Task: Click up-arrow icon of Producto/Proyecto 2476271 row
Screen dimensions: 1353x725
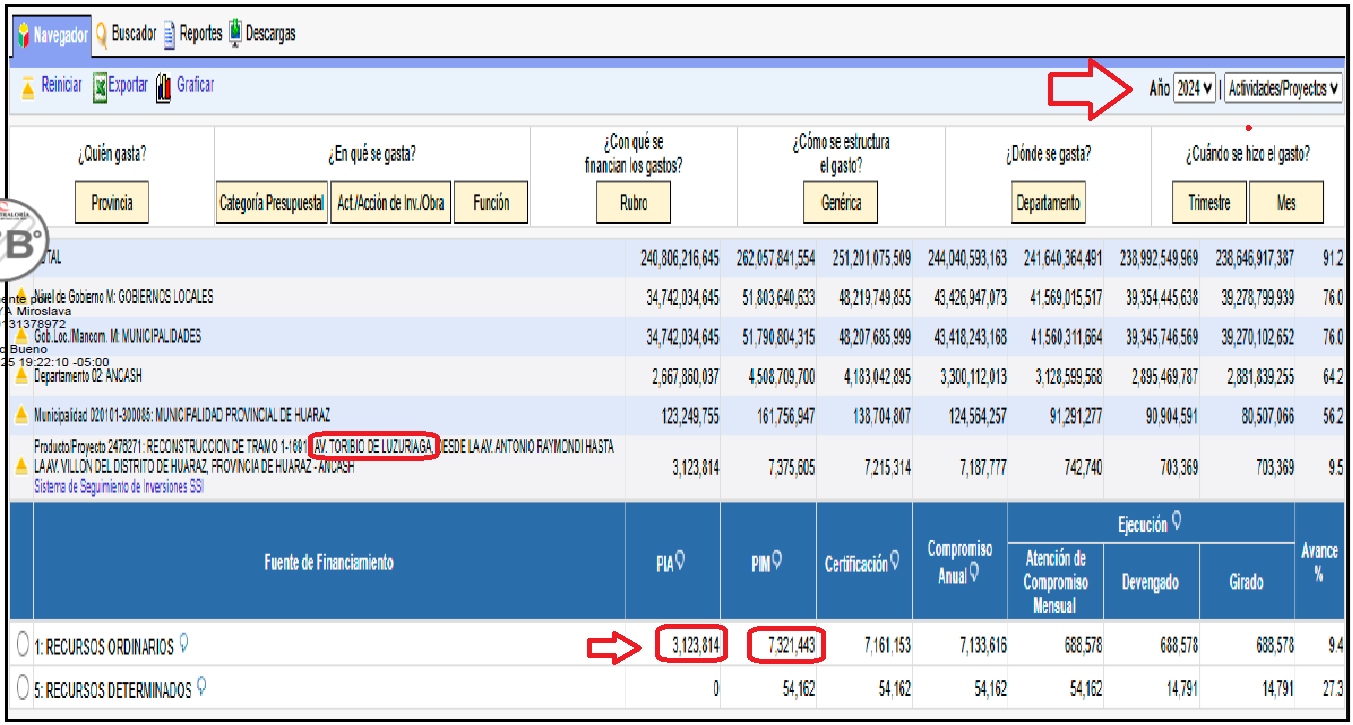Action: (21, 465)
